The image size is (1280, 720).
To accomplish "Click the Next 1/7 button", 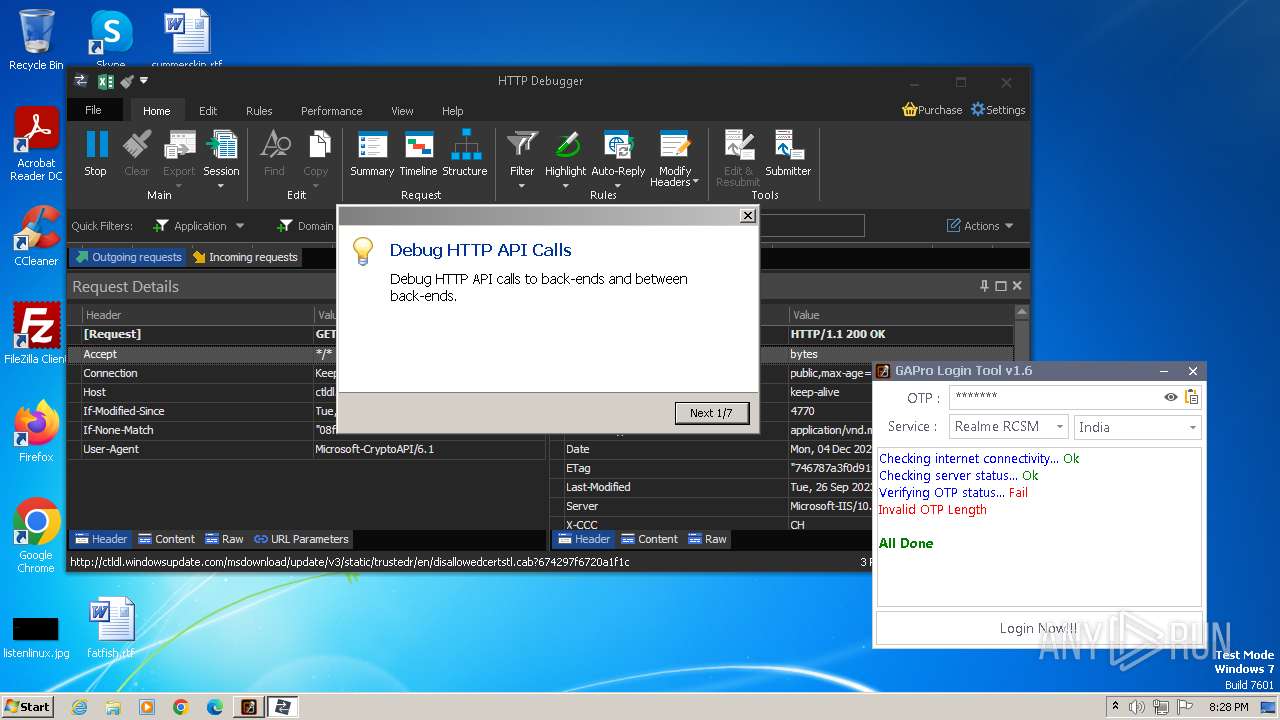I will 711,413.
